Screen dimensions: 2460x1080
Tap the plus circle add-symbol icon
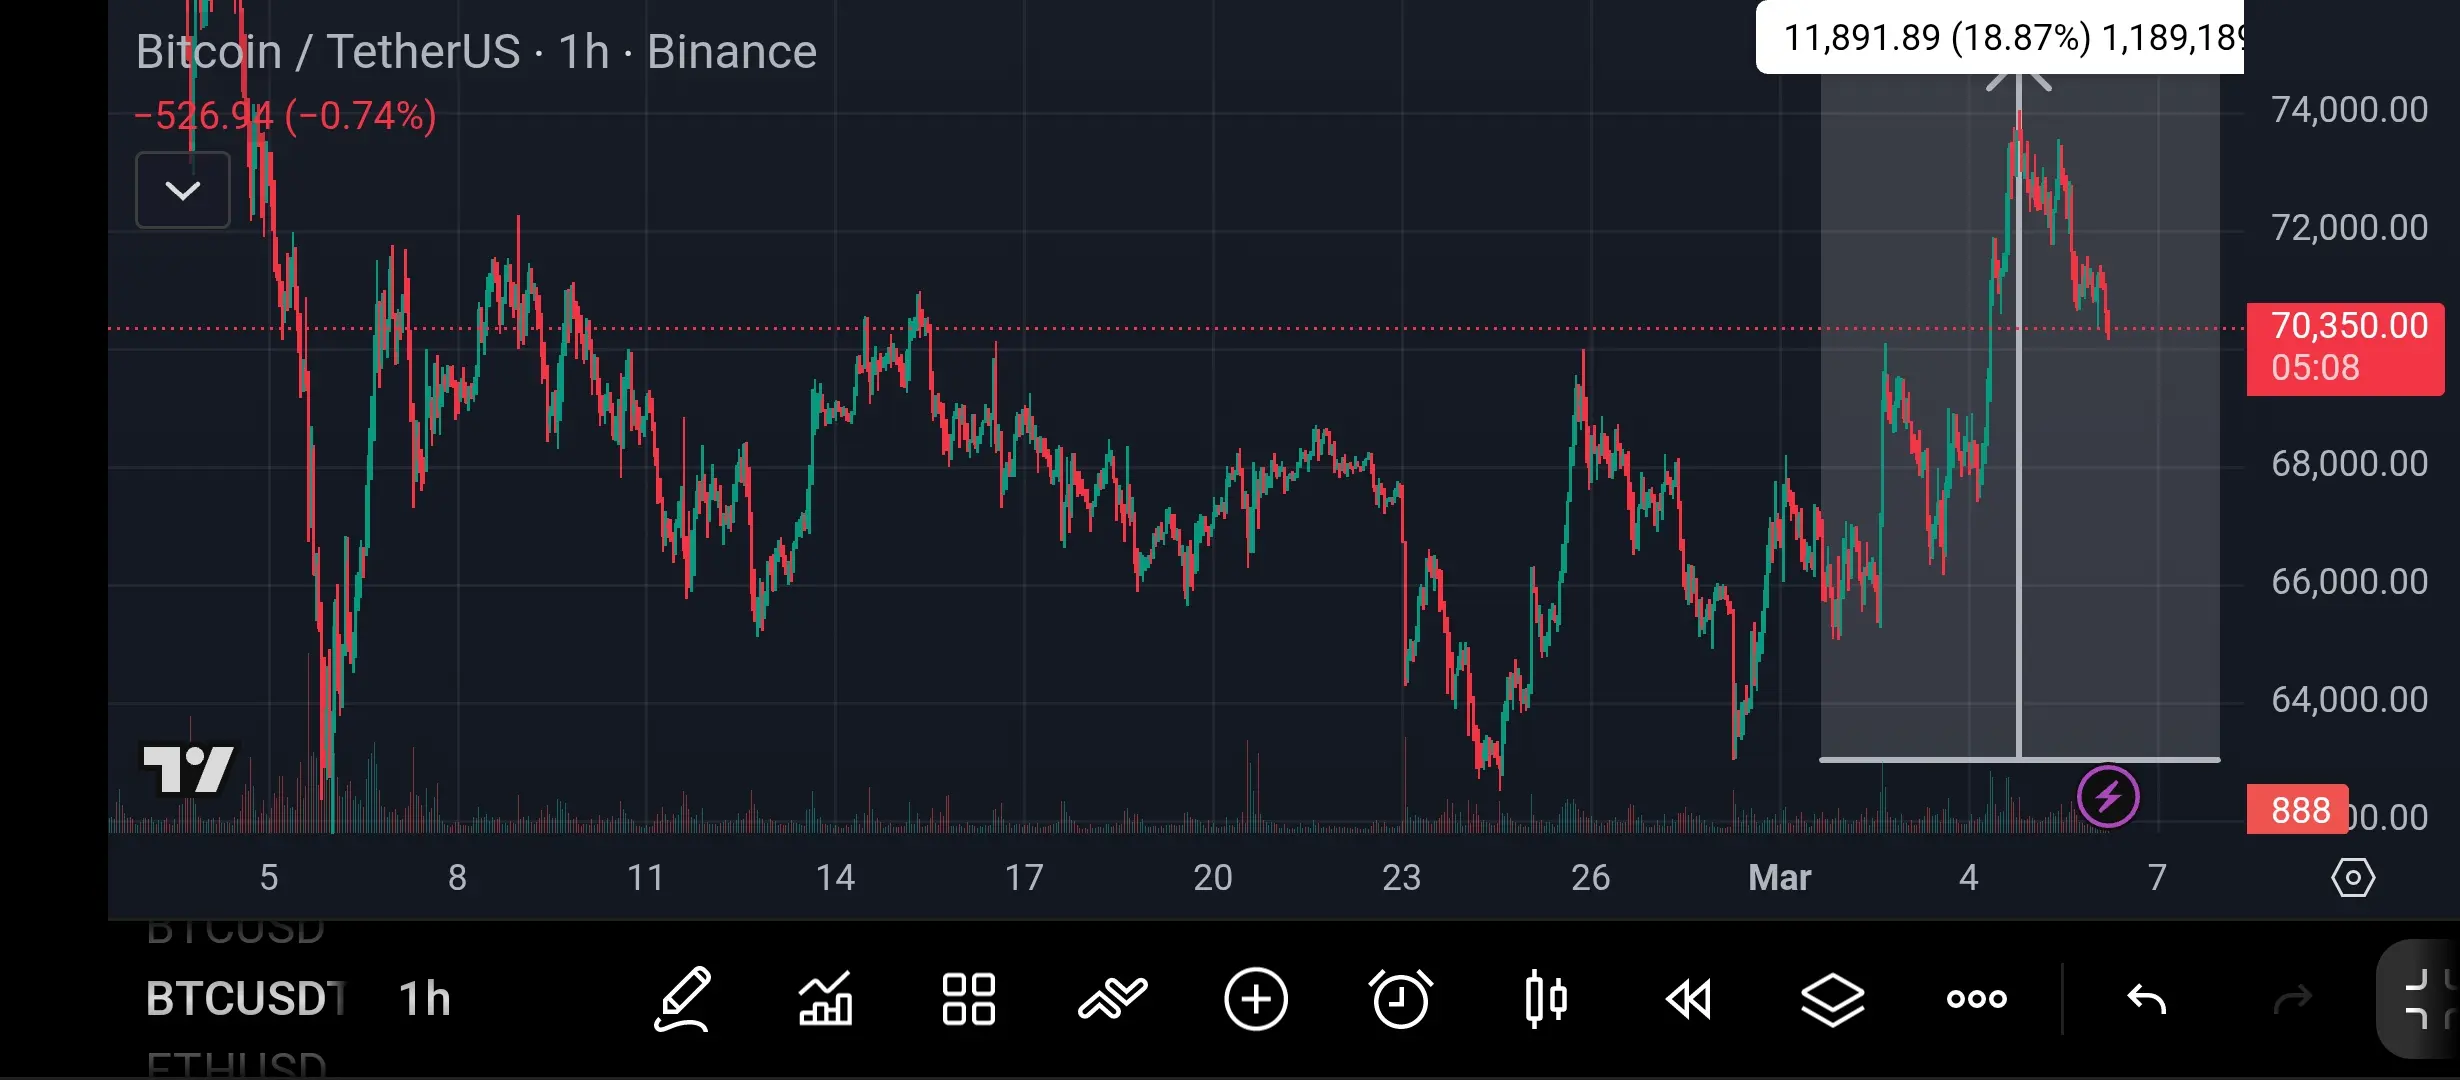click(x=1256, y=999)
